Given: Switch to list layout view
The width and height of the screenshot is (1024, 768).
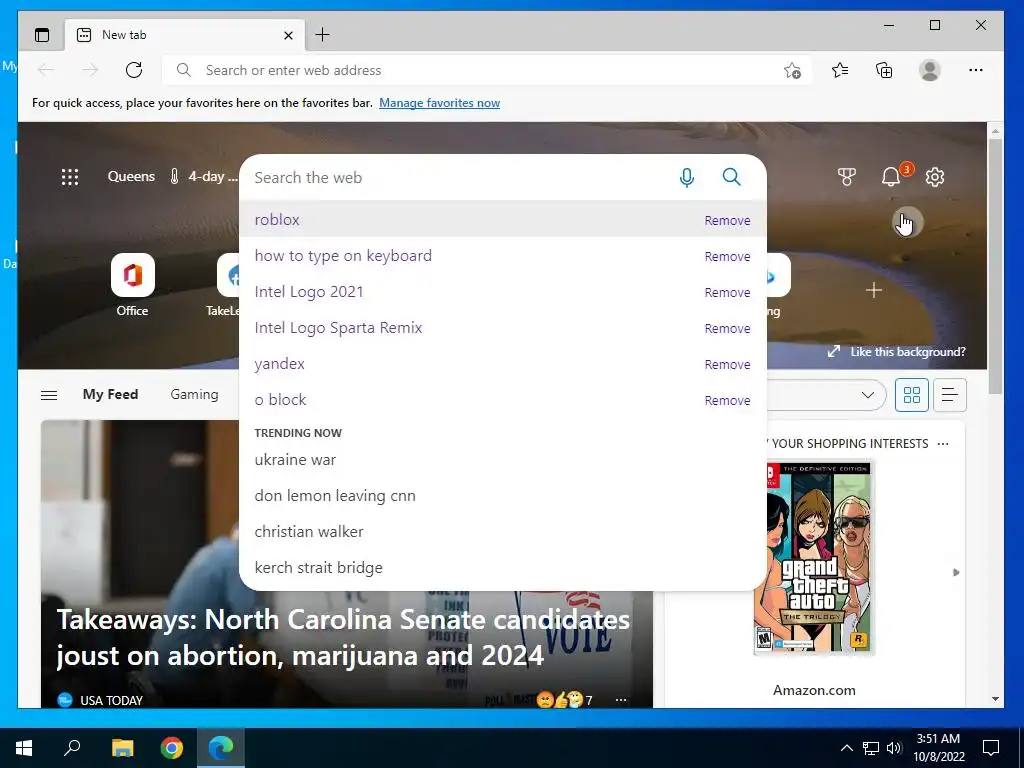Looking at the screenshot, I should pos(950,395).
